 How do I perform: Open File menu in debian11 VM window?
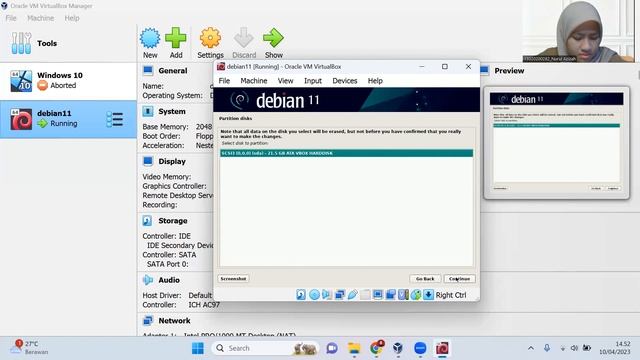click(224, 81)
